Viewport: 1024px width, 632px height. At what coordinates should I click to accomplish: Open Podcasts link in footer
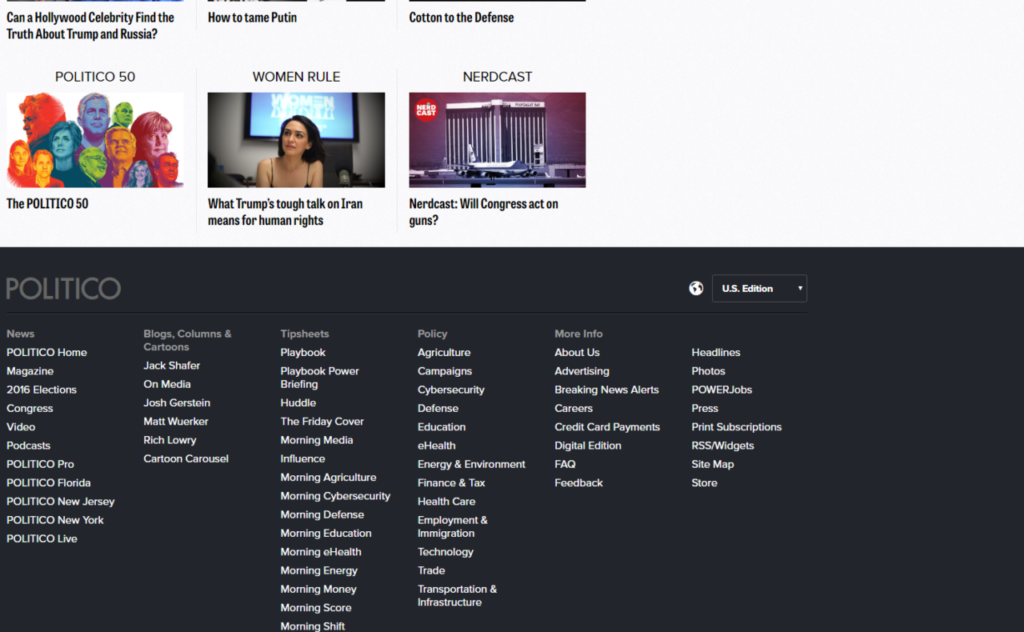click(28, 446)
